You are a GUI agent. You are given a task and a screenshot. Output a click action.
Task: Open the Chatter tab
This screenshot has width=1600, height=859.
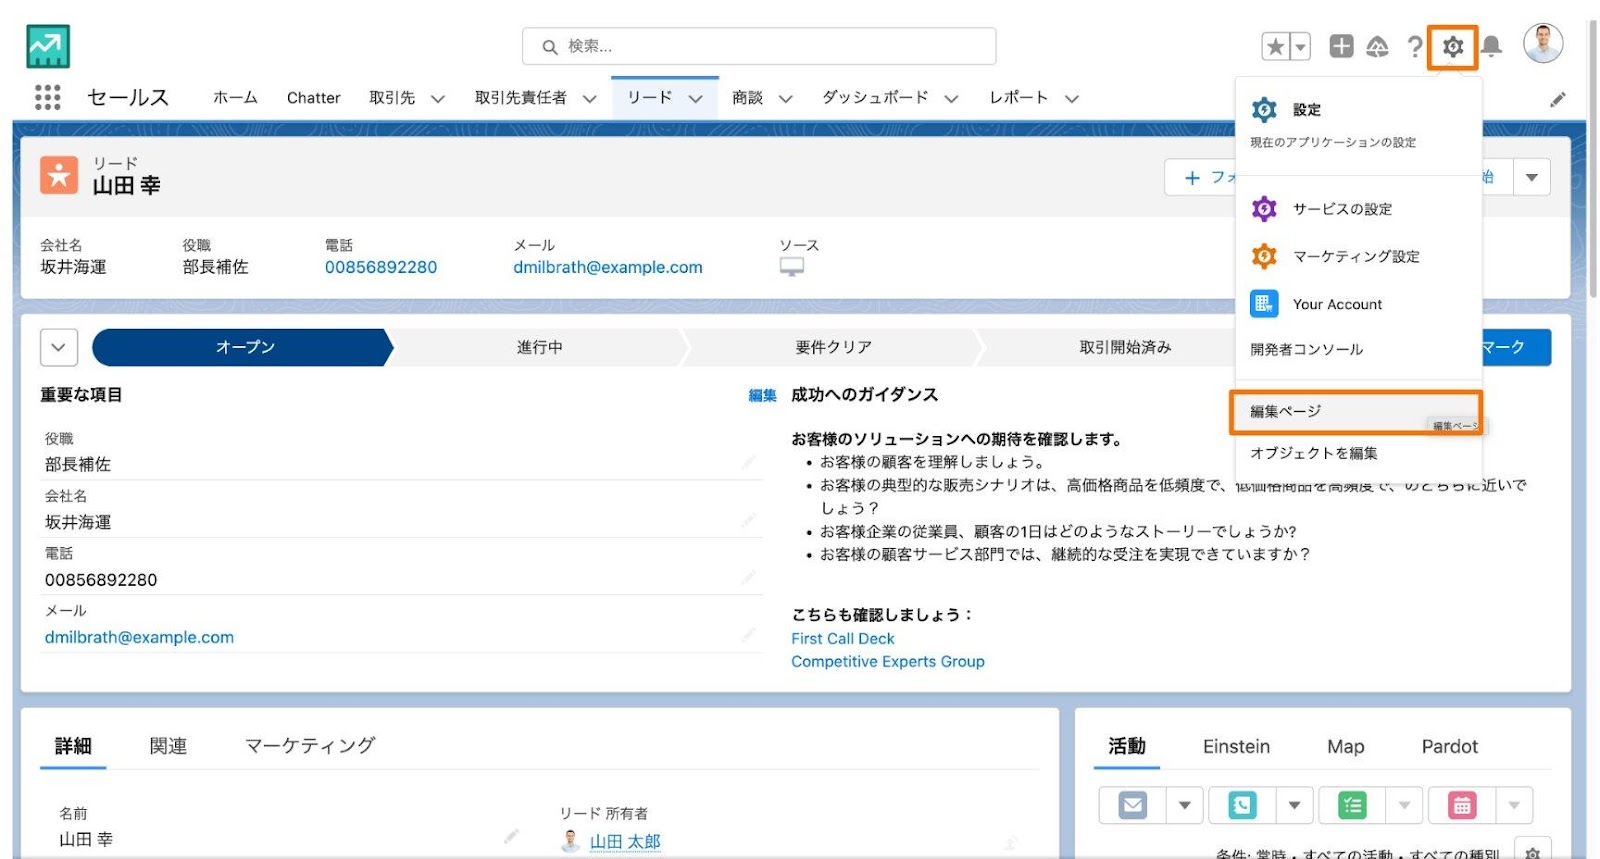pyautogui.click(x=313, y=98)
